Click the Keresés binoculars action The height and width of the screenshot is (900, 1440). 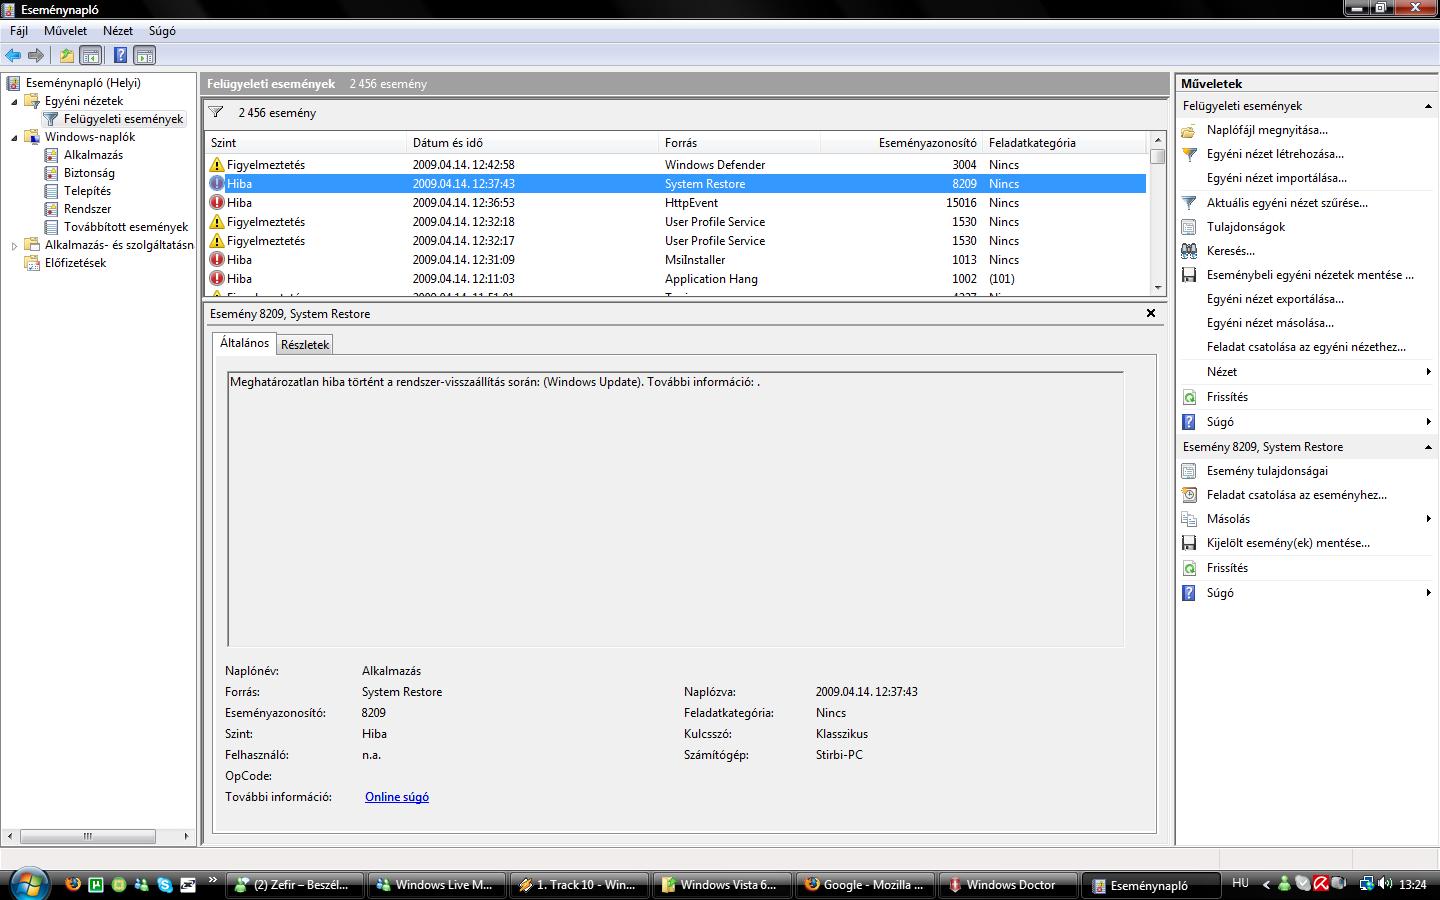point(1230,251)
